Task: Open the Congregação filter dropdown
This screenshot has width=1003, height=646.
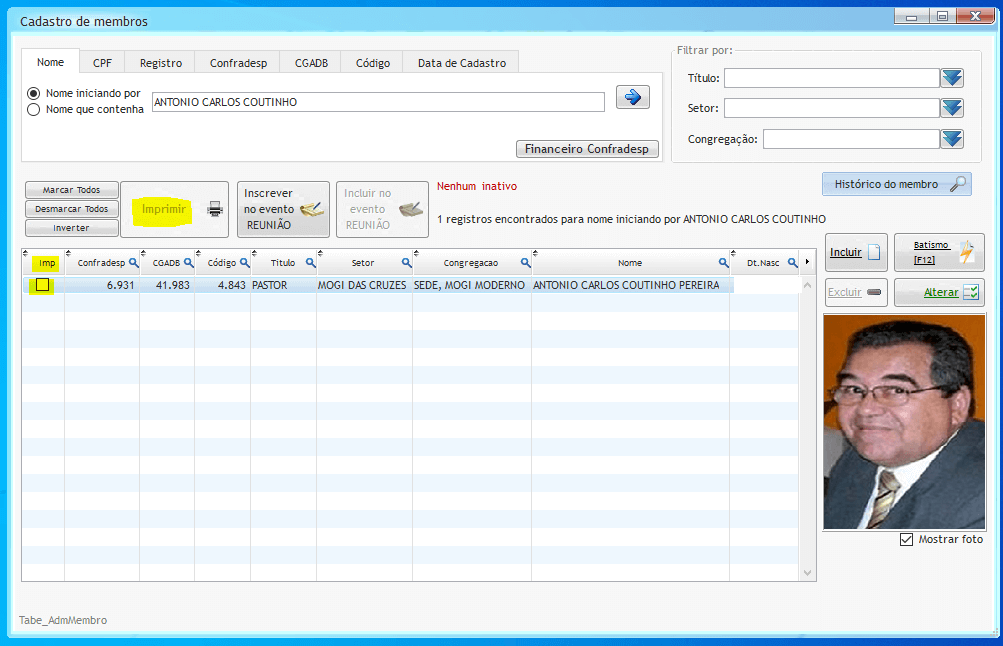Action: pos(951,139)
